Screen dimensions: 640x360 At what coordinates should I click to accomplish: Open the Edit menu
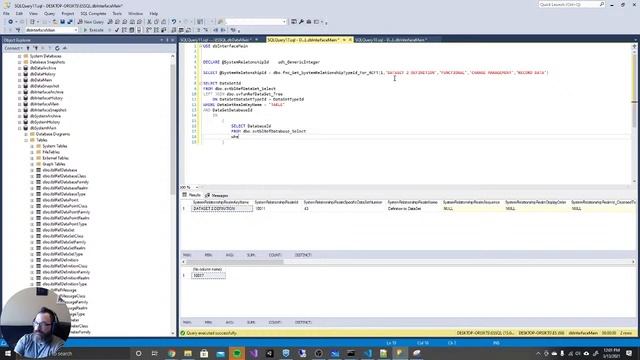[x=19, y=13]
